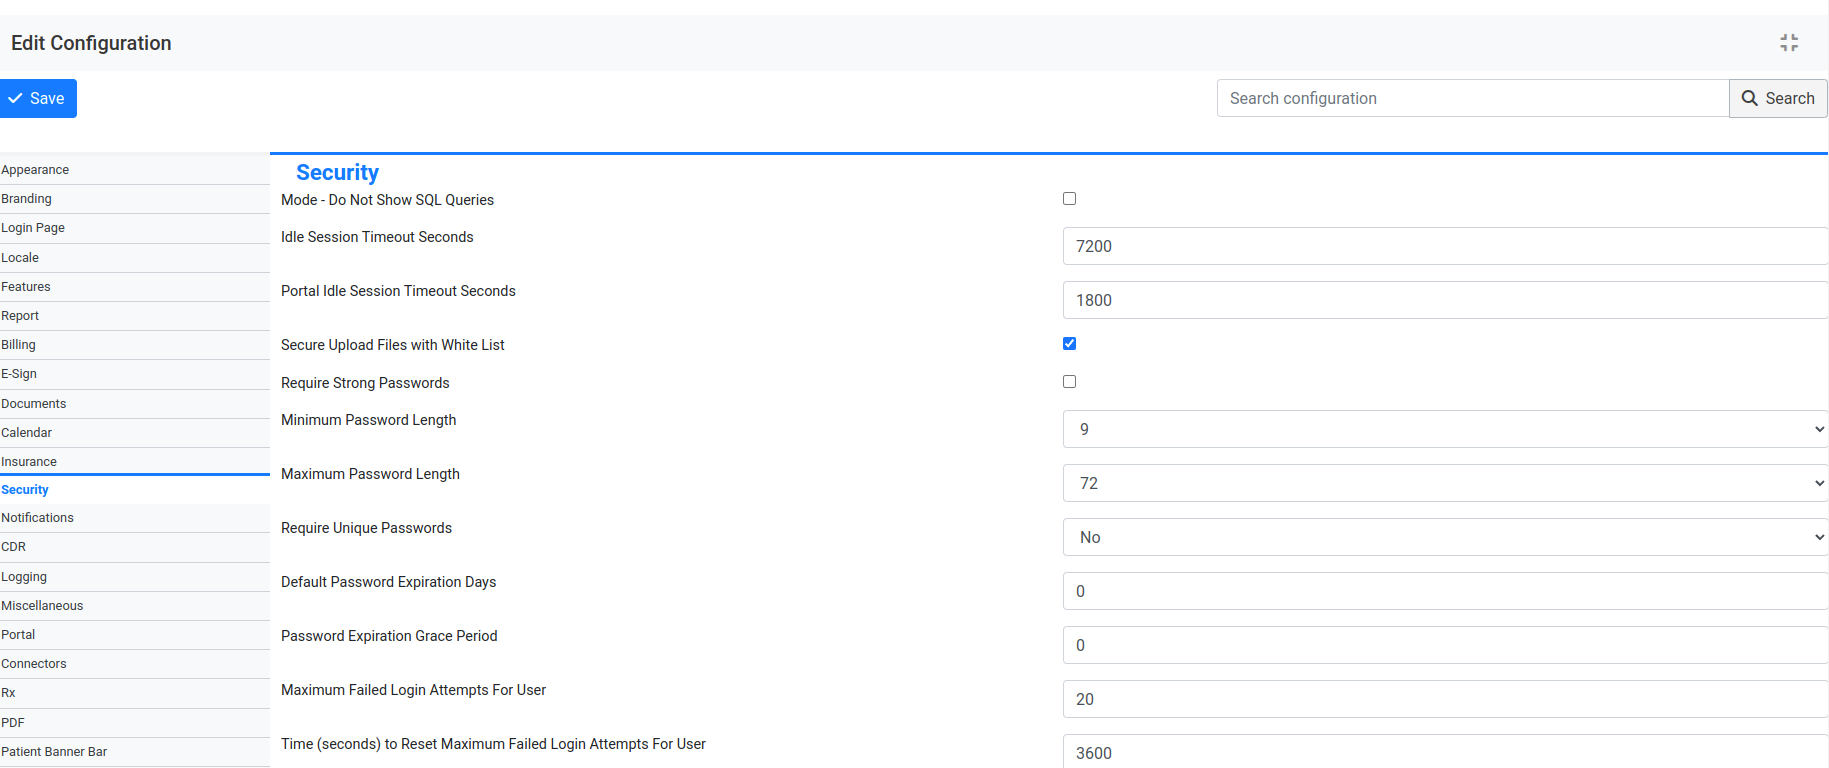Expand Require Unique Passwords dropdown
Image resolution: width=1829 pixels, height=768 pixels.
pyautogui.click(x=1444, y=537)
